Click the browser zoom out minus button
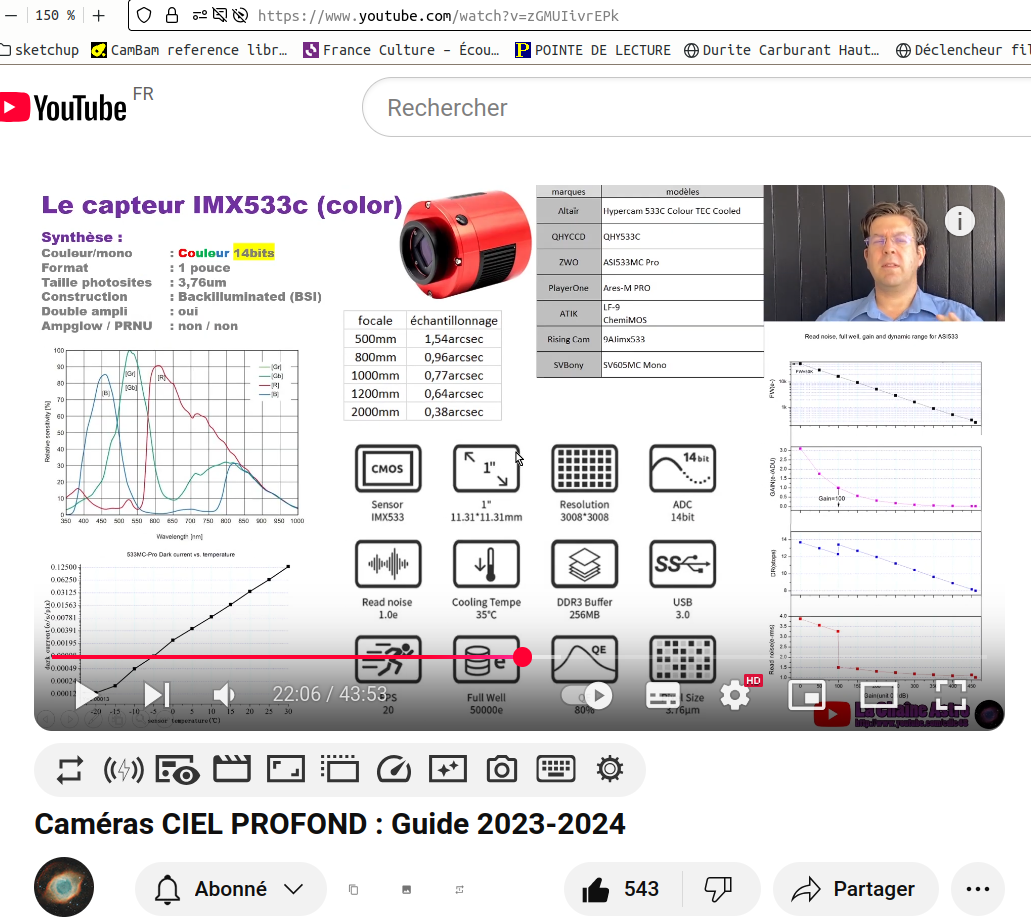Image resolution: width=1031 pixels, height=923 pixels. point(11,15)
